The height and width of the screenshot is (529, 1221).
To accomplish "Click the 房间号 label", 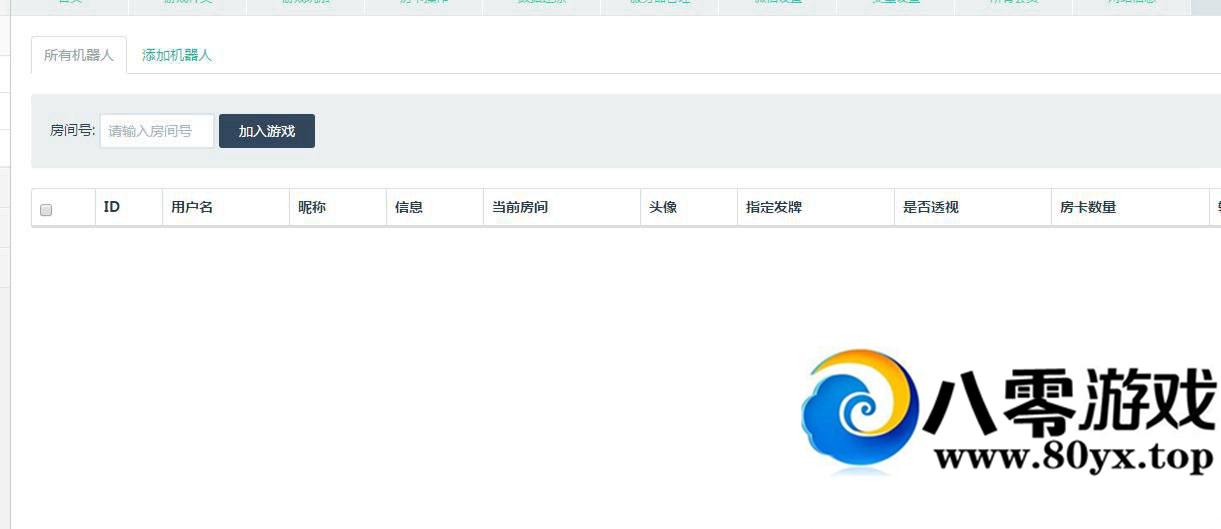I will coord(72,131).
